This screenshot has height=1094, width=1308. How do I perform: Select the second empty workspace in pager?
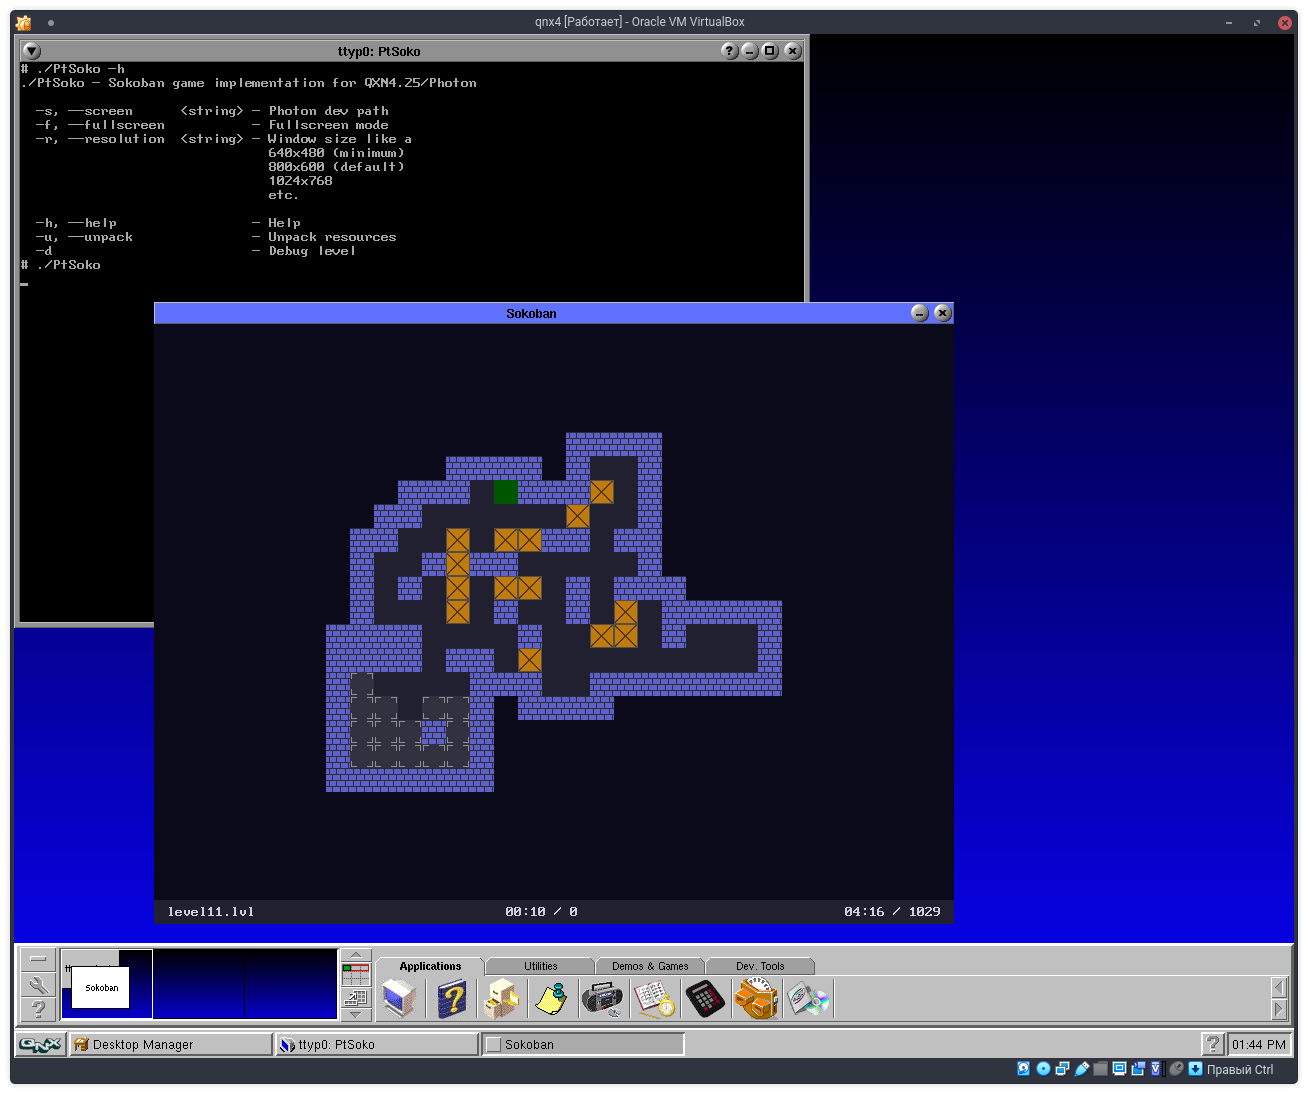[x=198, y=984]
